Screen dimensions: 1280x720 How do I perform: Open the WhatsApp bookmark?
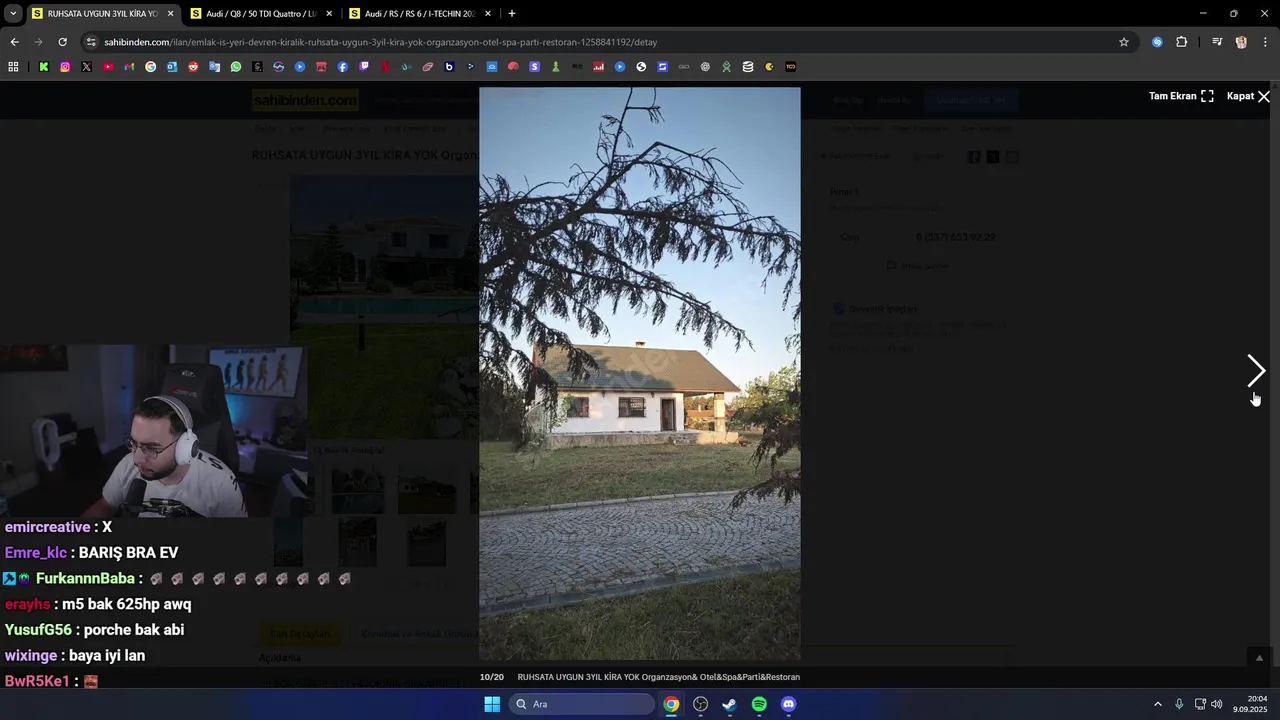tap(236, 67)
